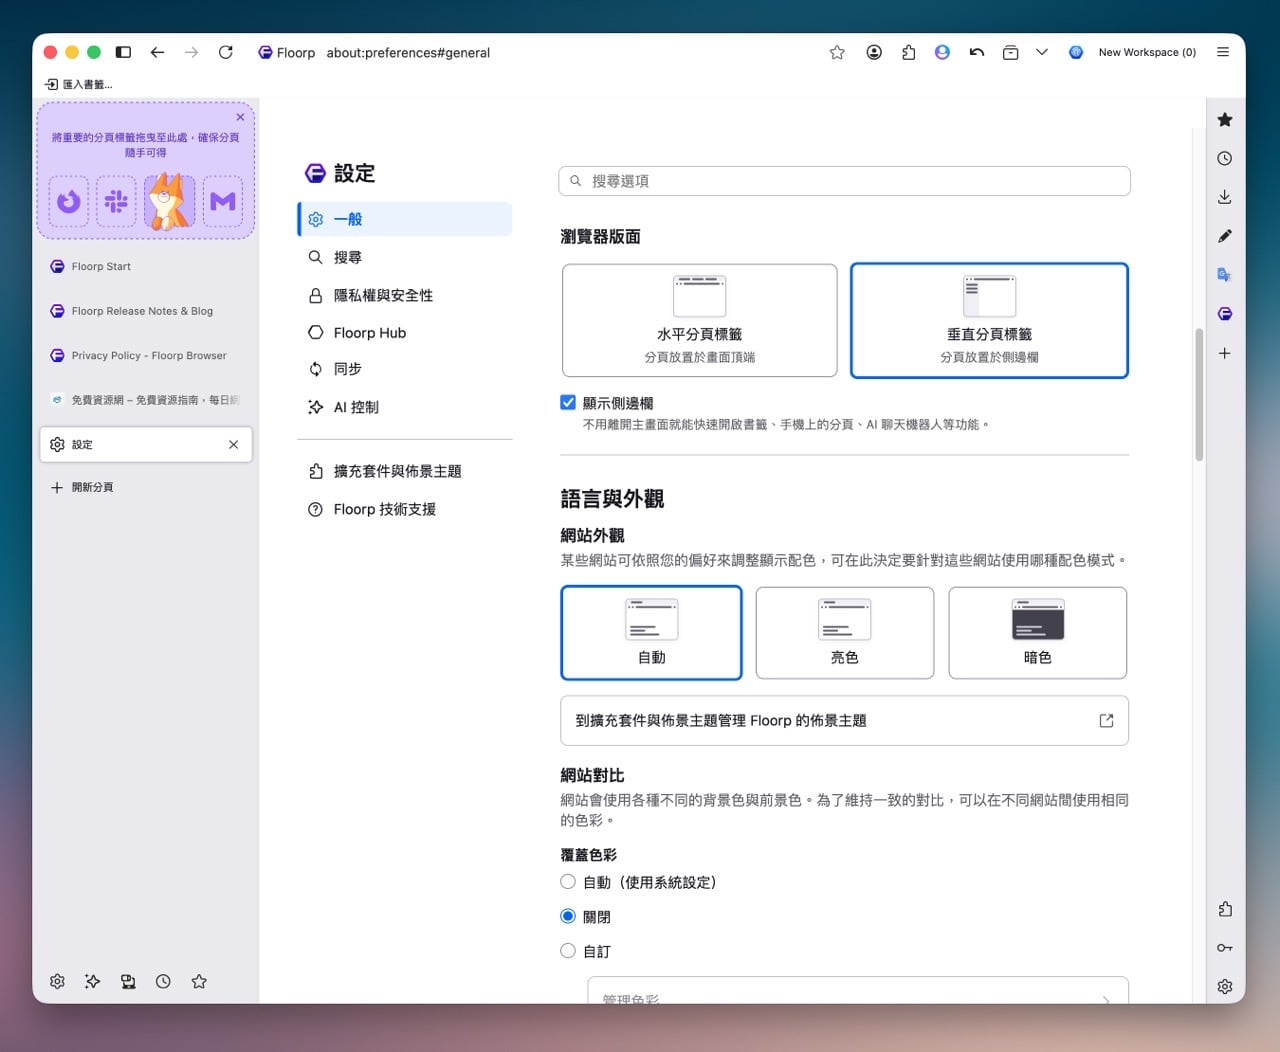This screenshot has width=1280, height=1052.
Task: Reload the page with refresh icon
Action: (226, 52)
